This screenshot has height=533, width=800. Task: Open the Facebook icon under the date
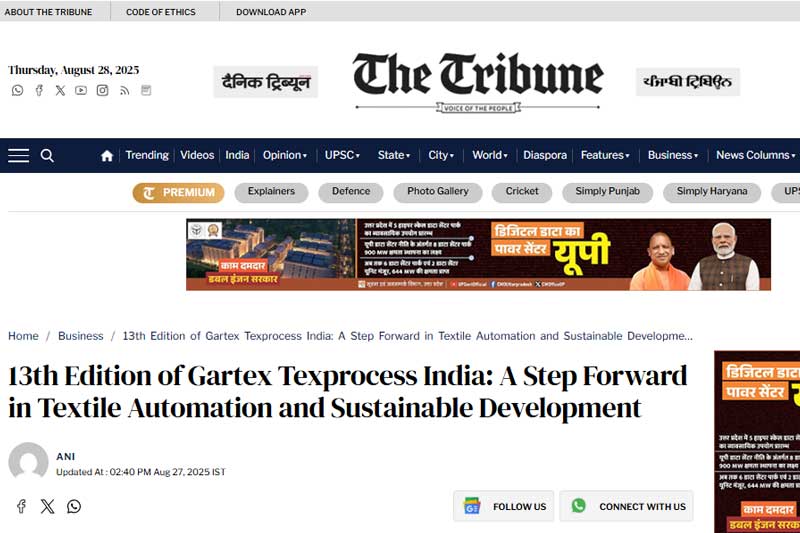click(x=39, y=90)
